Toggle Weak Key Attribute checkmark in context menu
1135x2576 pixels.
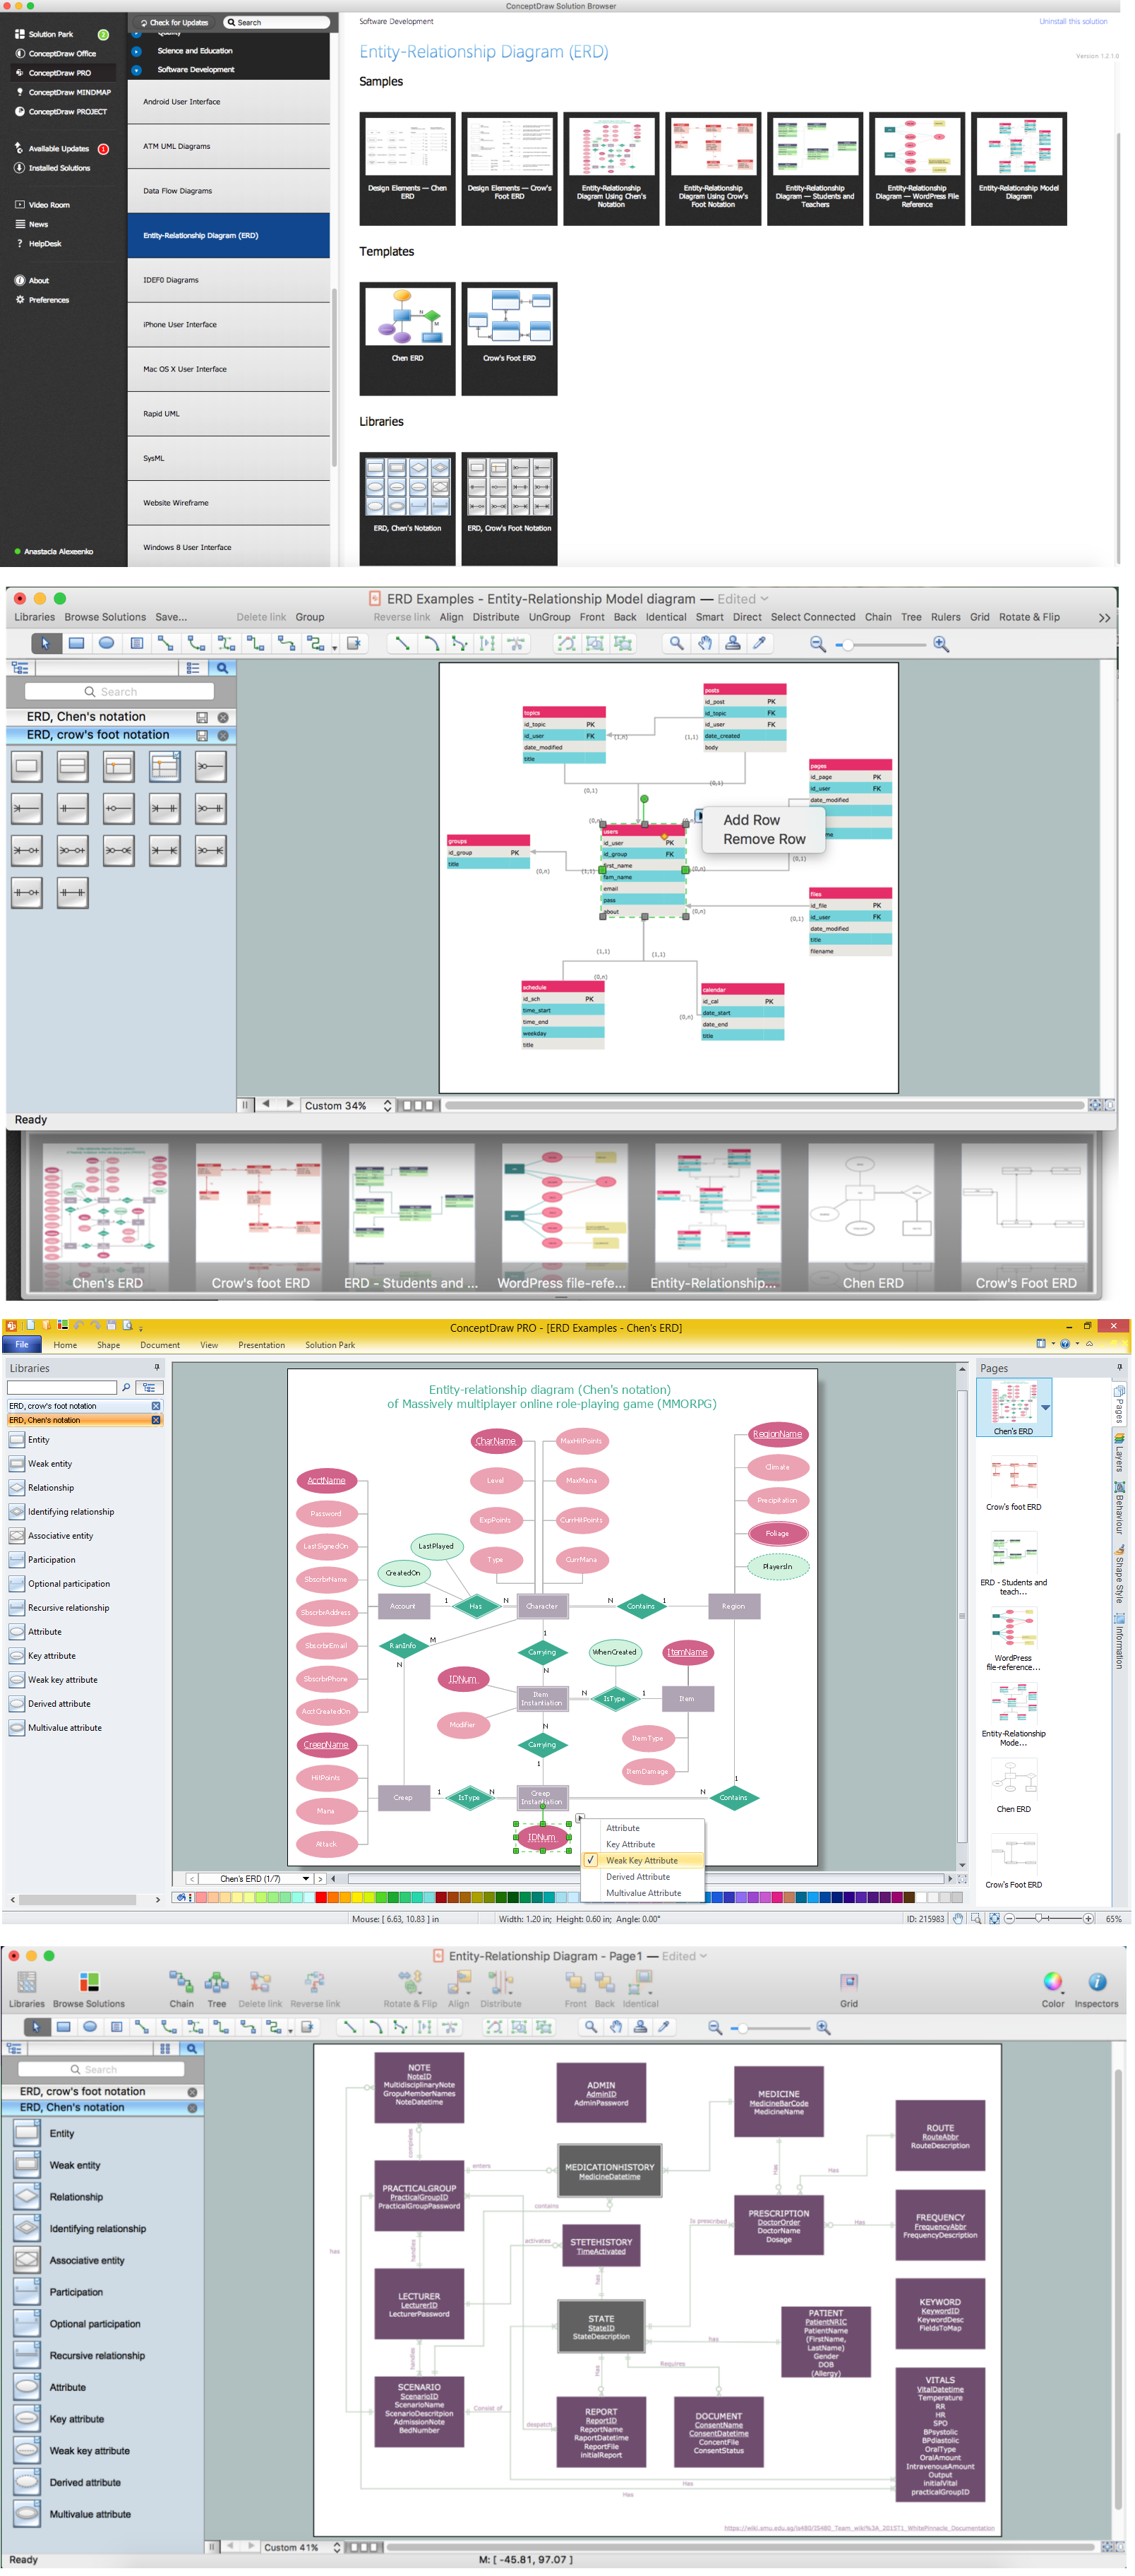[x=591, y=1861]
